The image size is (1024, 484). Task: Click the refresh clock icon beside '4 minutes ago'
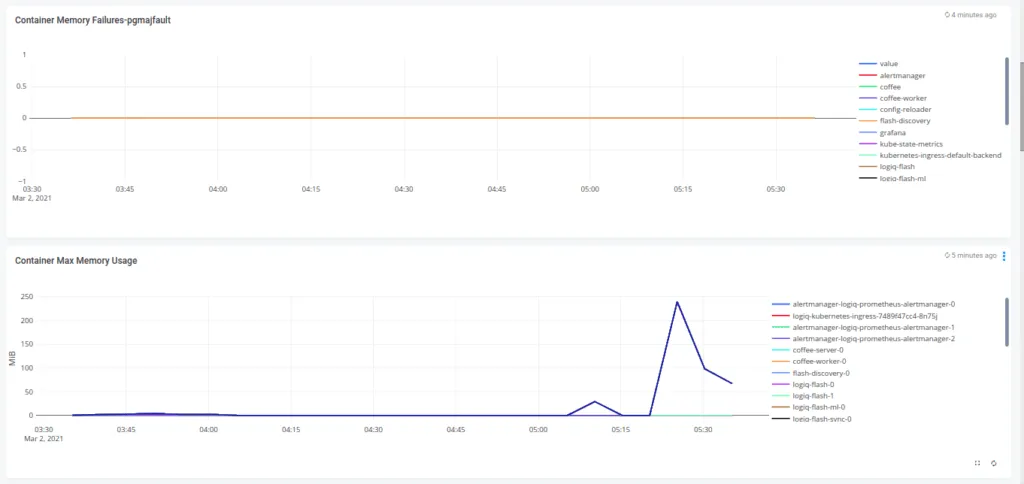947,15
